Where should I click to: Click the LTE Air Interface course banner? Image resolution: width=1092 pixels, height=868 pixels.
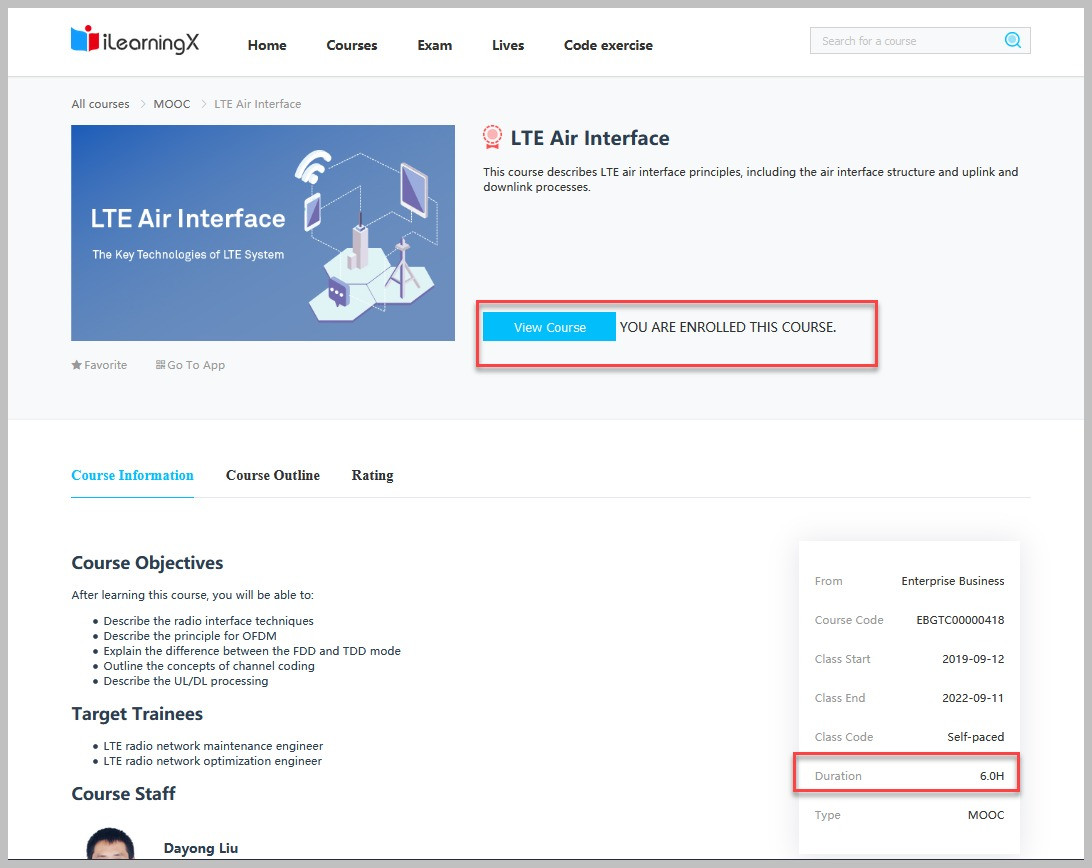pyautogui.click(x=263, y=233)
